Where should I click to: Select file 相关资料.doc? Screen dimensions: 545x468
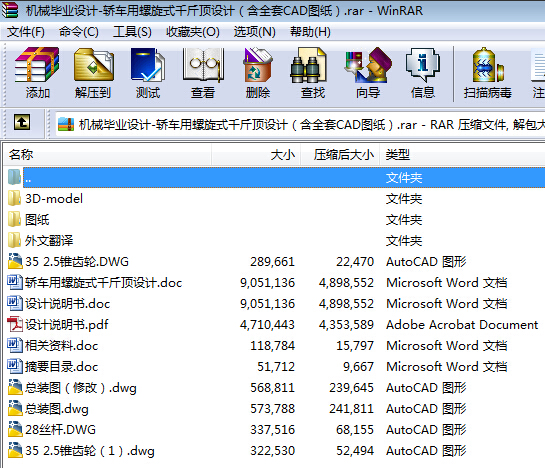coord(62,346)
